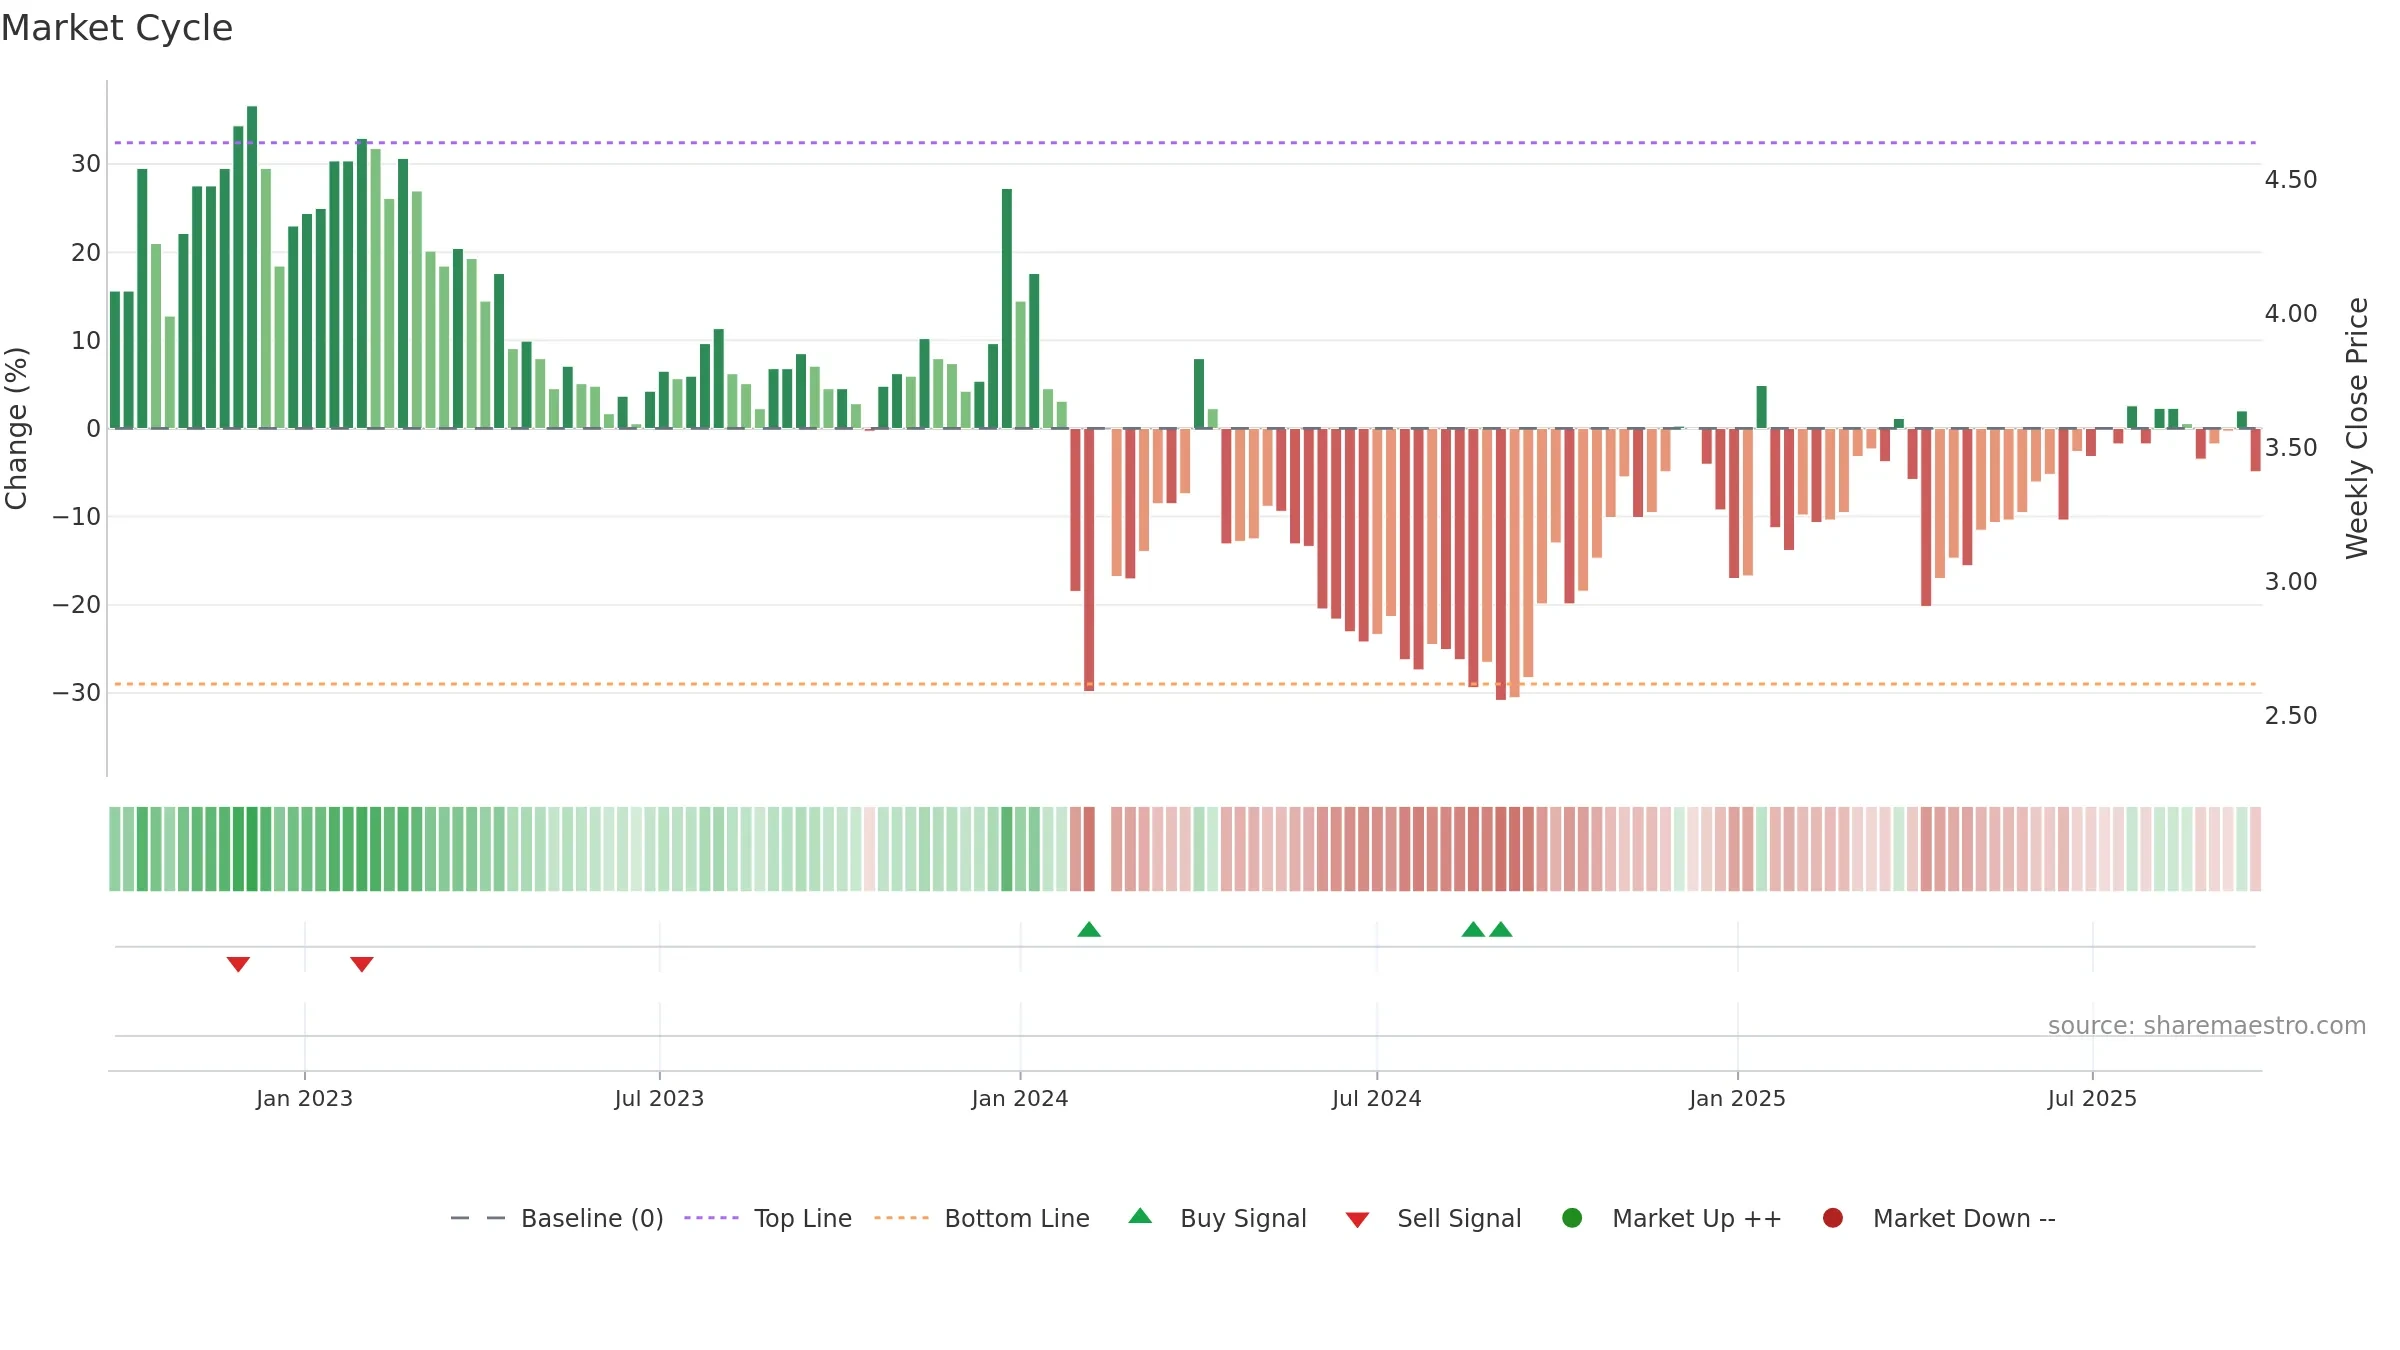Click the Market Cycle chart title
Viewport: 2400px width, 1350px height.
click(x=117, y=28)
